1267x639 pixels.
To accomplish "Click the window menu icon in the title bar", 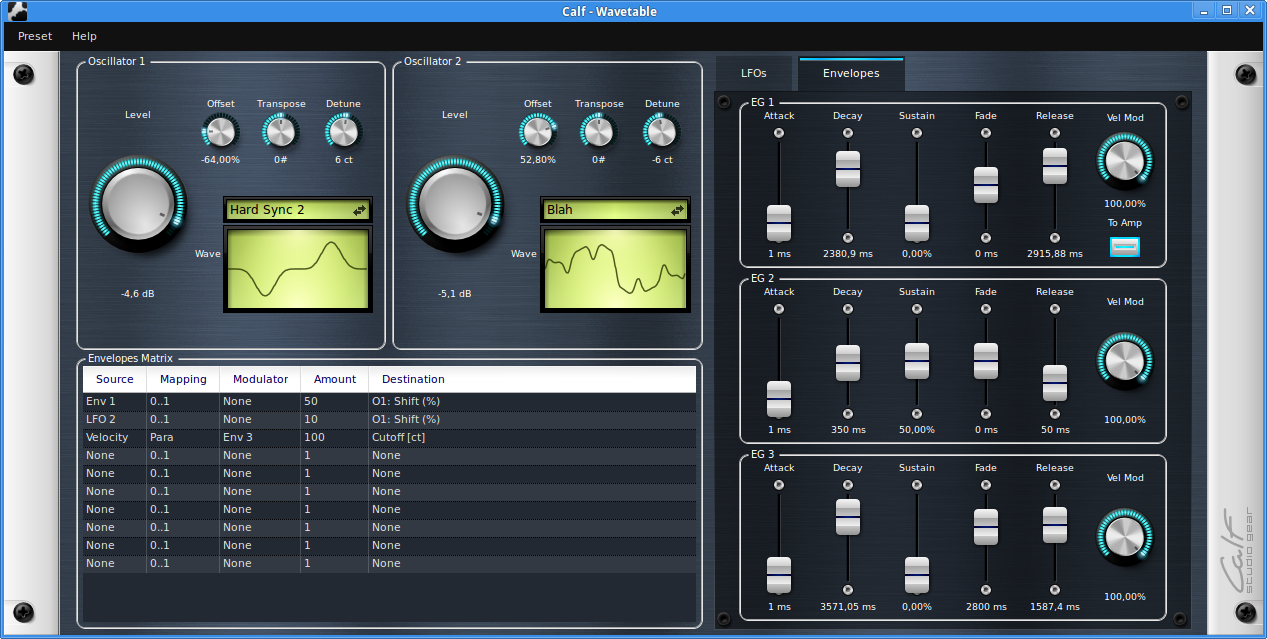I will (x=16, y=11).
